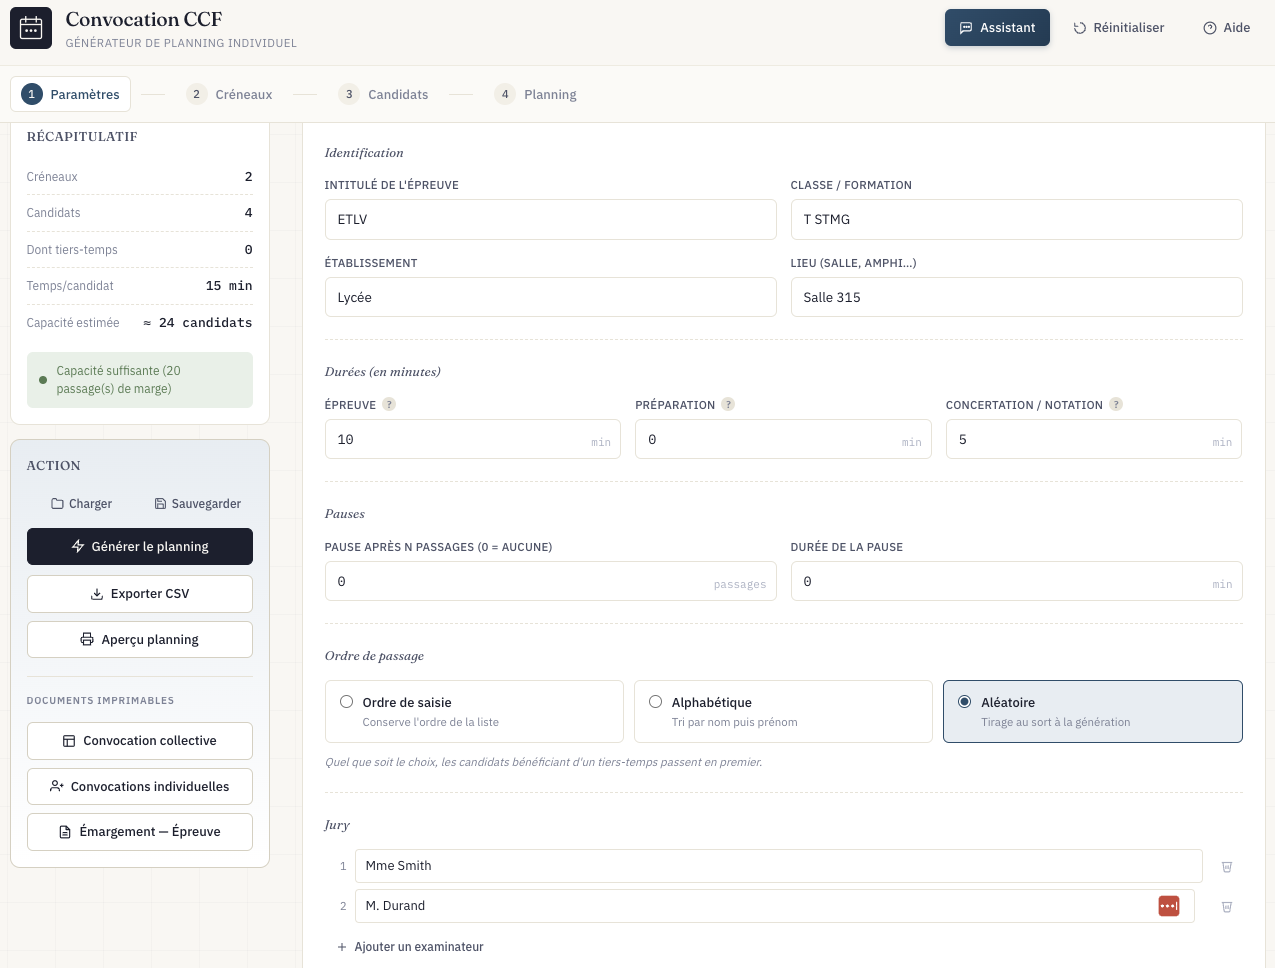Open the Planning step
The height and width of the screenshot is (968, 1275).
[536, 95]
